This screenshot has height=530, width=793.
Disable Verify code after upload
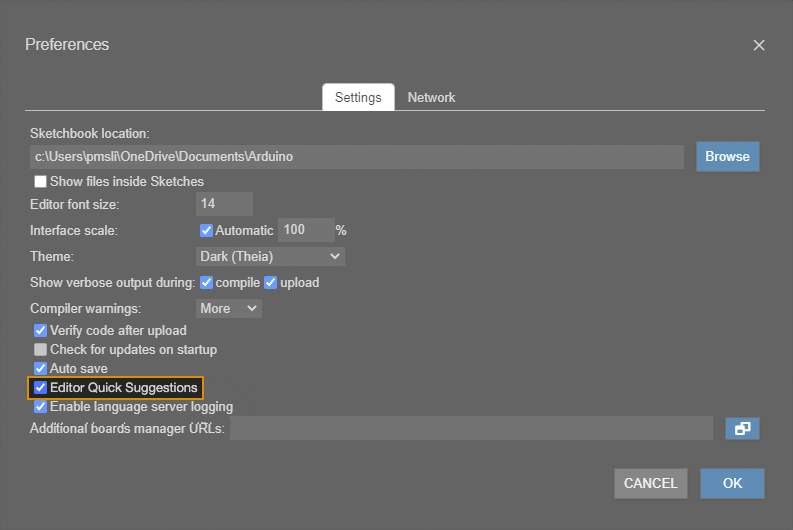(41, 330)
